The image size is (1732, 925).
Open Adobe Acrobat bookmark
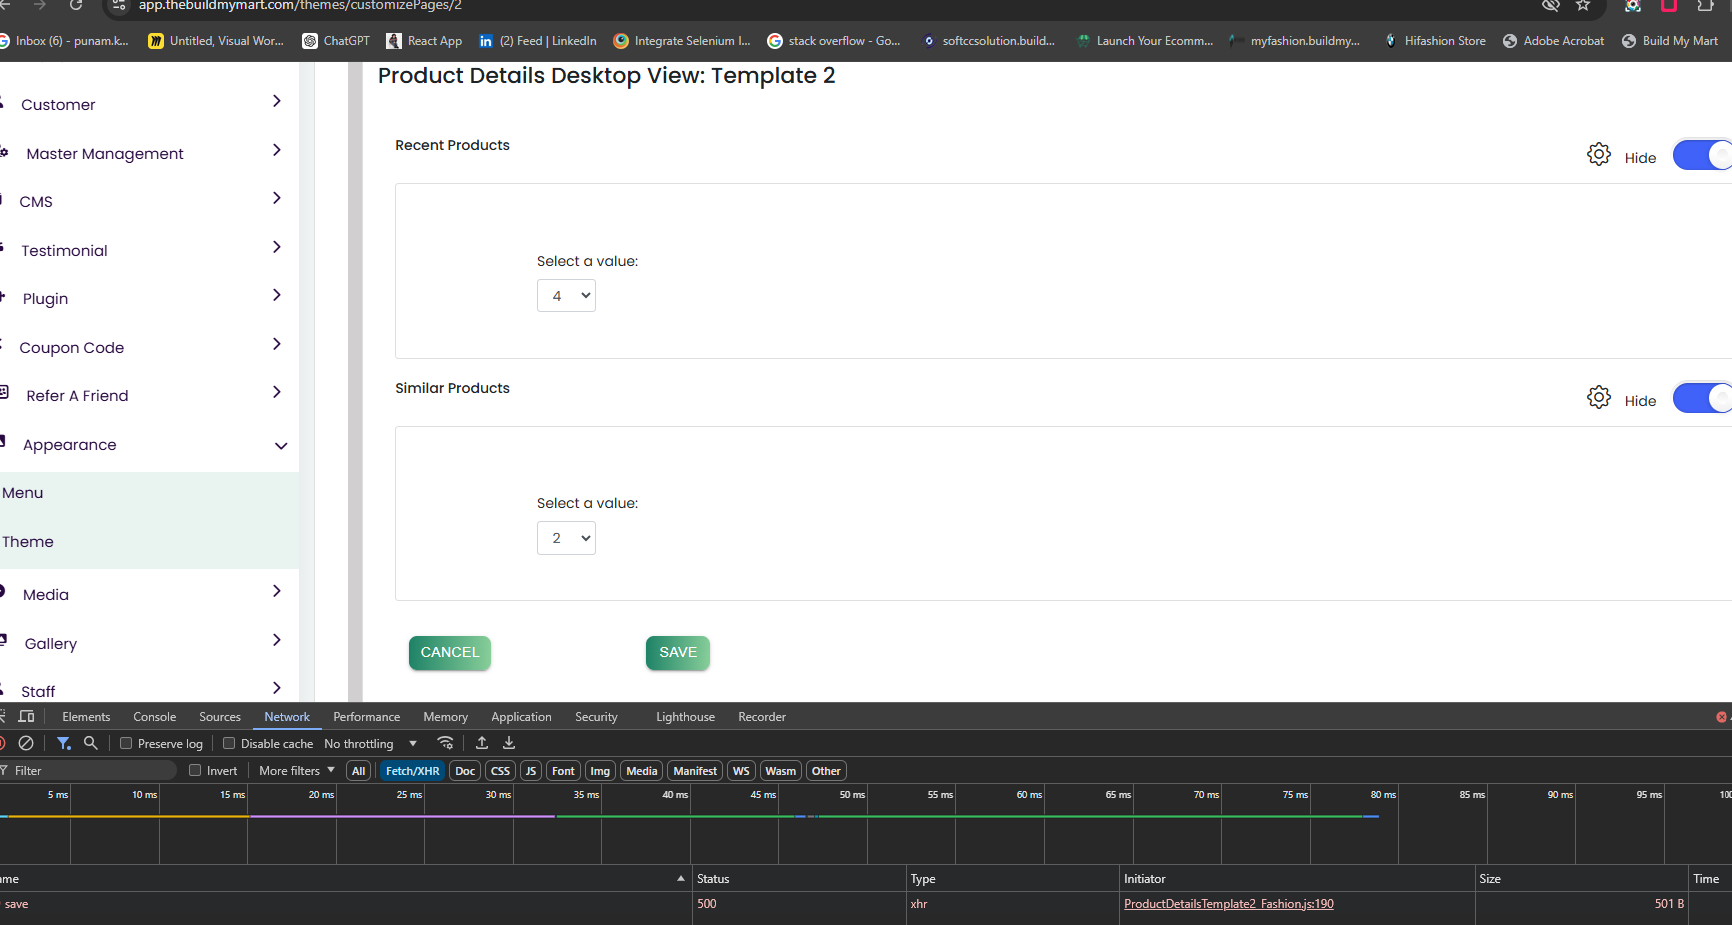(x=1553, y=41)
